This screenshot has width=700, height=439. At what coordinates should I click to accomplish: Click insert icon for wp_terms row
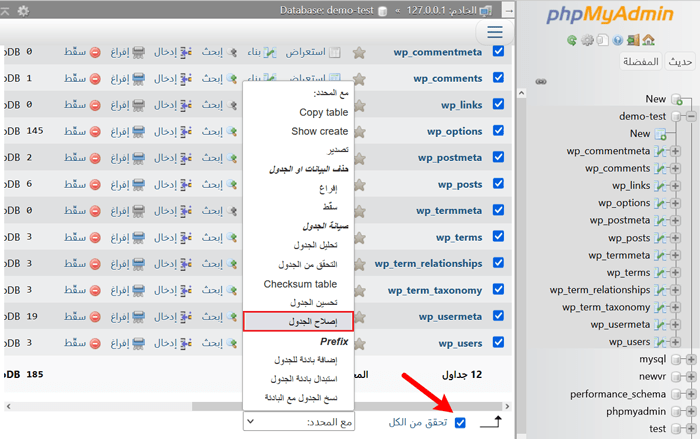click(186, 237)
